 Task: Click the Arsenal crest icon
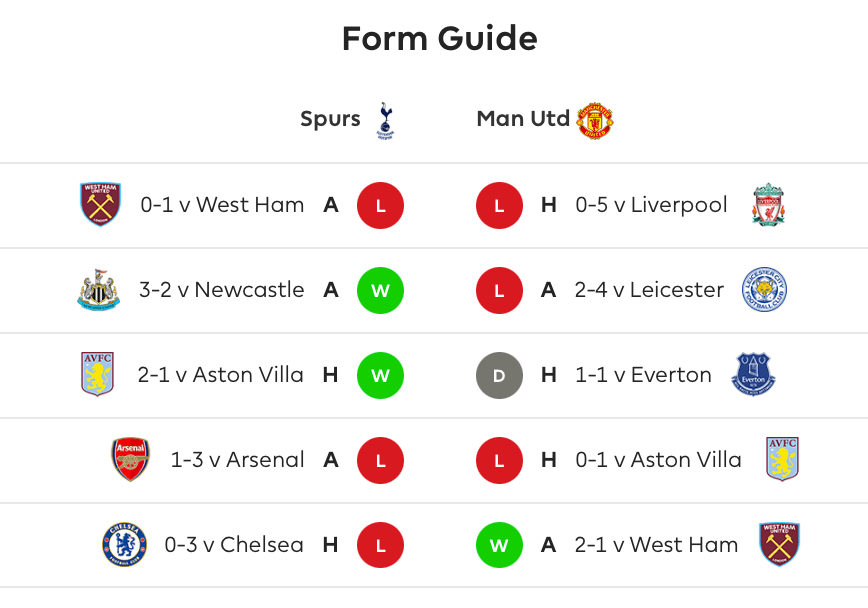coord(130,460)
